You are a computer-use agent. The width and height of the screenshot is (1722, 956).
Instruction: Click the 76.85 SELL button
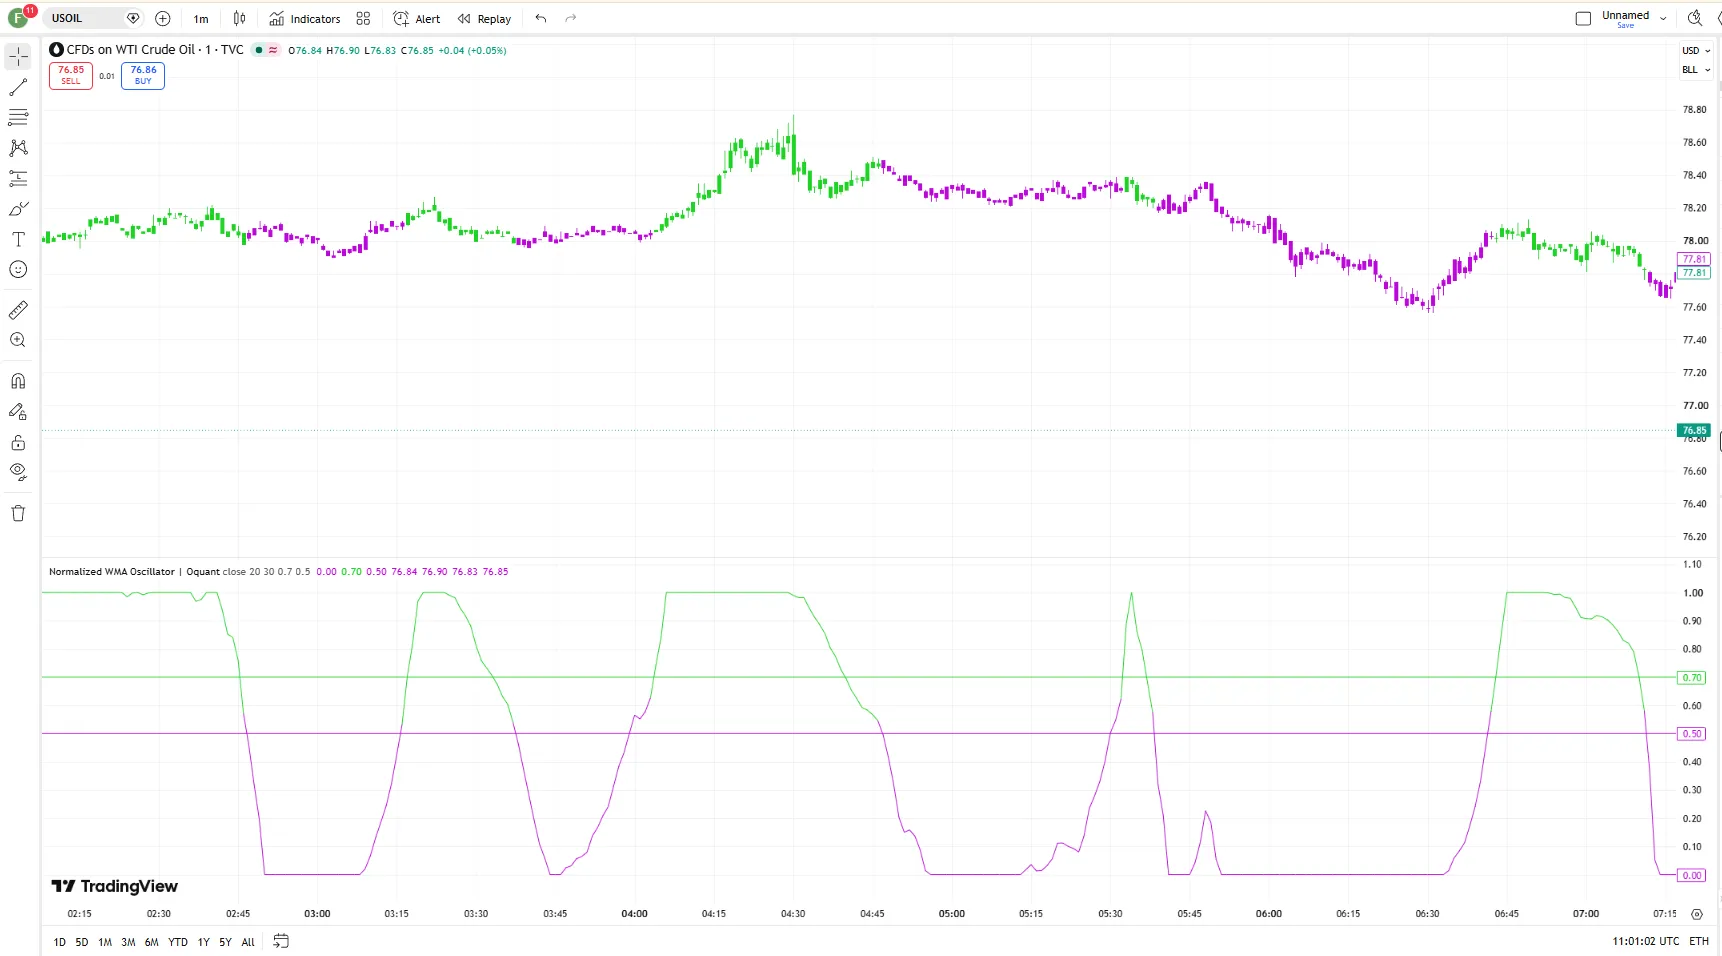71,75
